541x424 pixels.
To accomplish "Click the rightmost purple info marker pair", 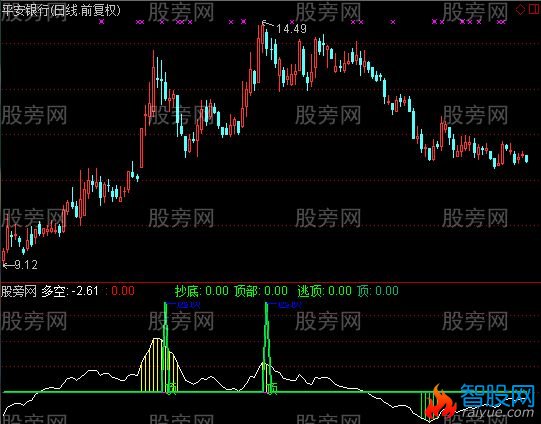I will coord(502,22).
